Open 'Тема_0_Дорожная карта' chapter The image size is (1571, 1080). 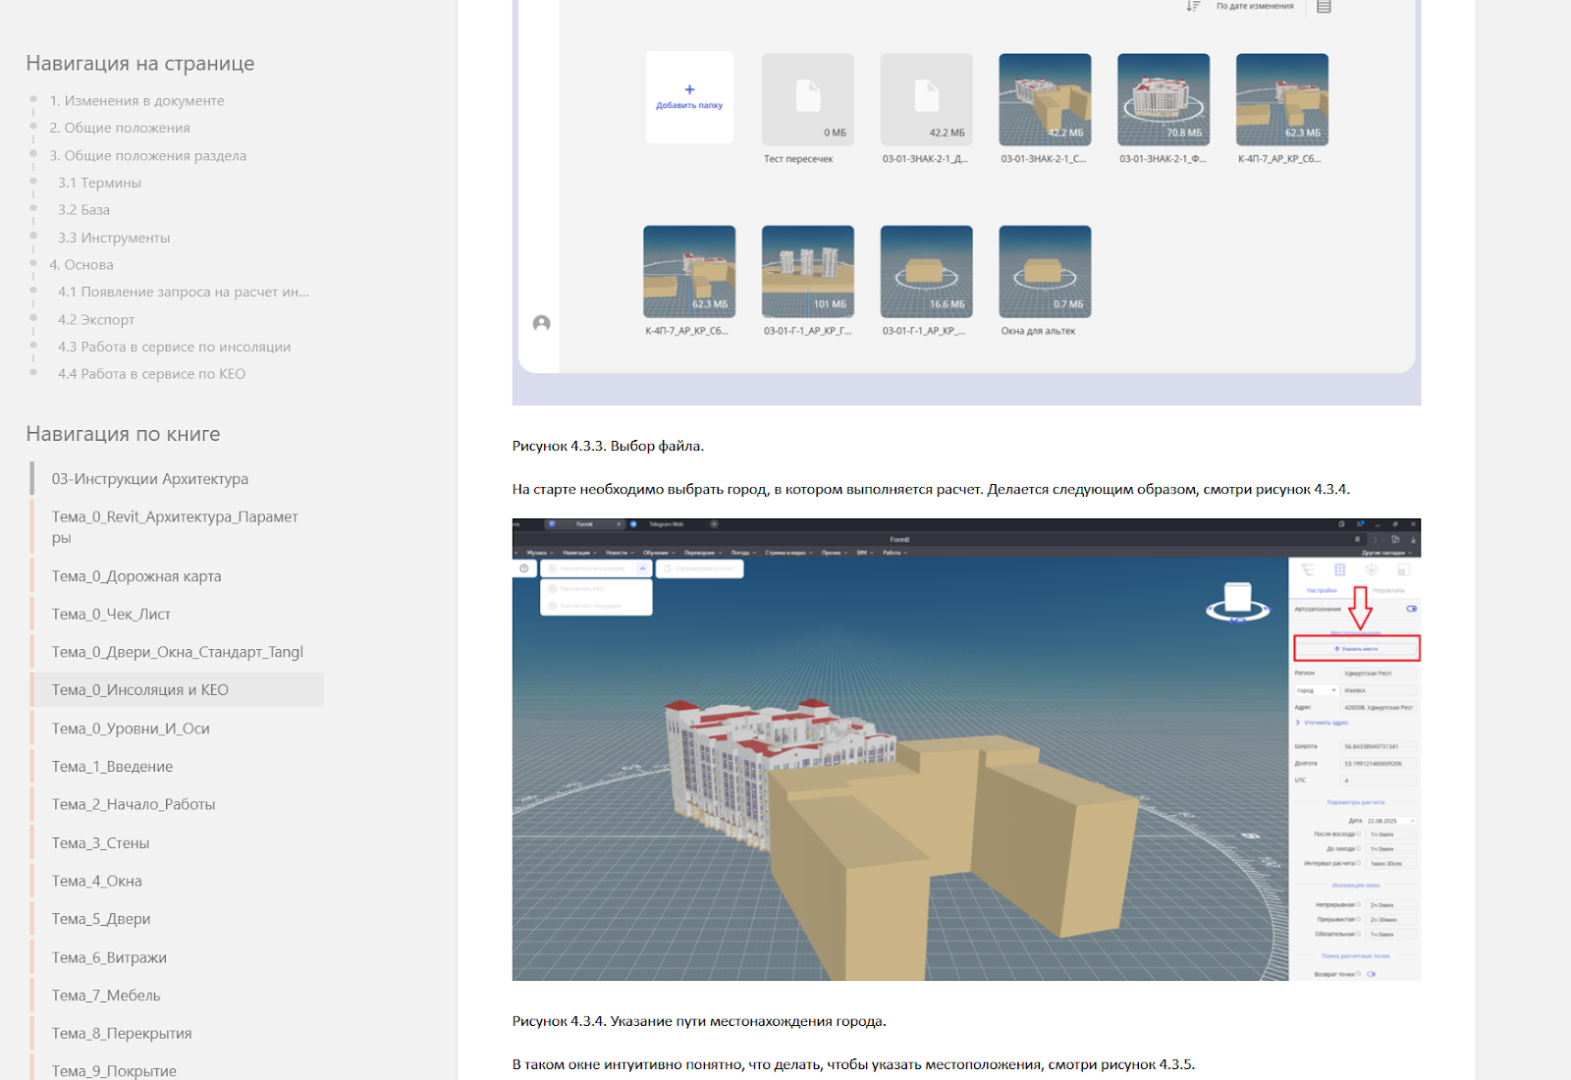coord(136,576)
